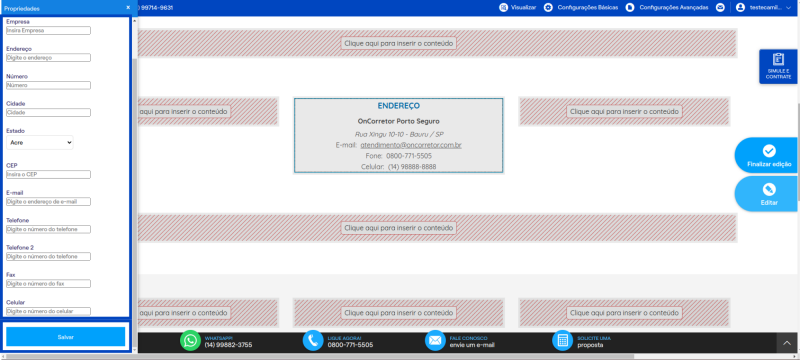Click the CEP input field

click(x=48, y=174)
